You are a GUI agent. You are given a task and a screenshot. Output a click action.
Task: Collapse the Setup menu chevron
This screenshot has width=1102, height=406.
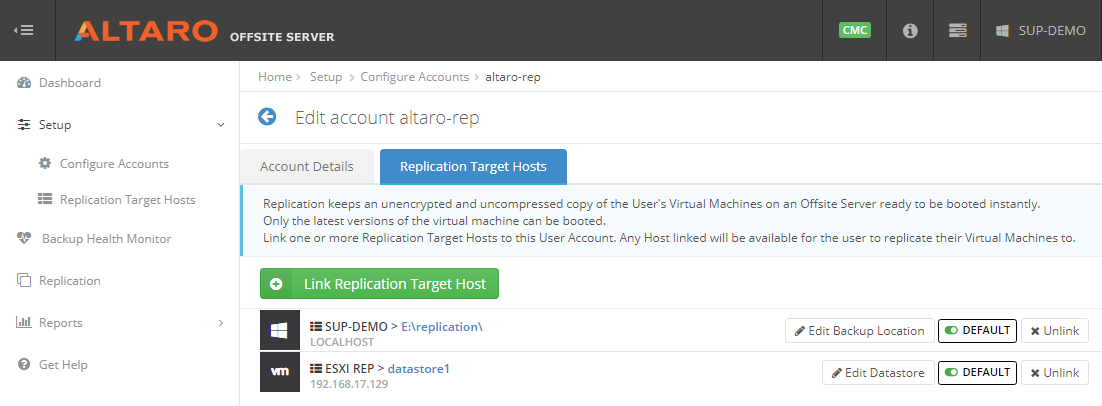(221, 125)
